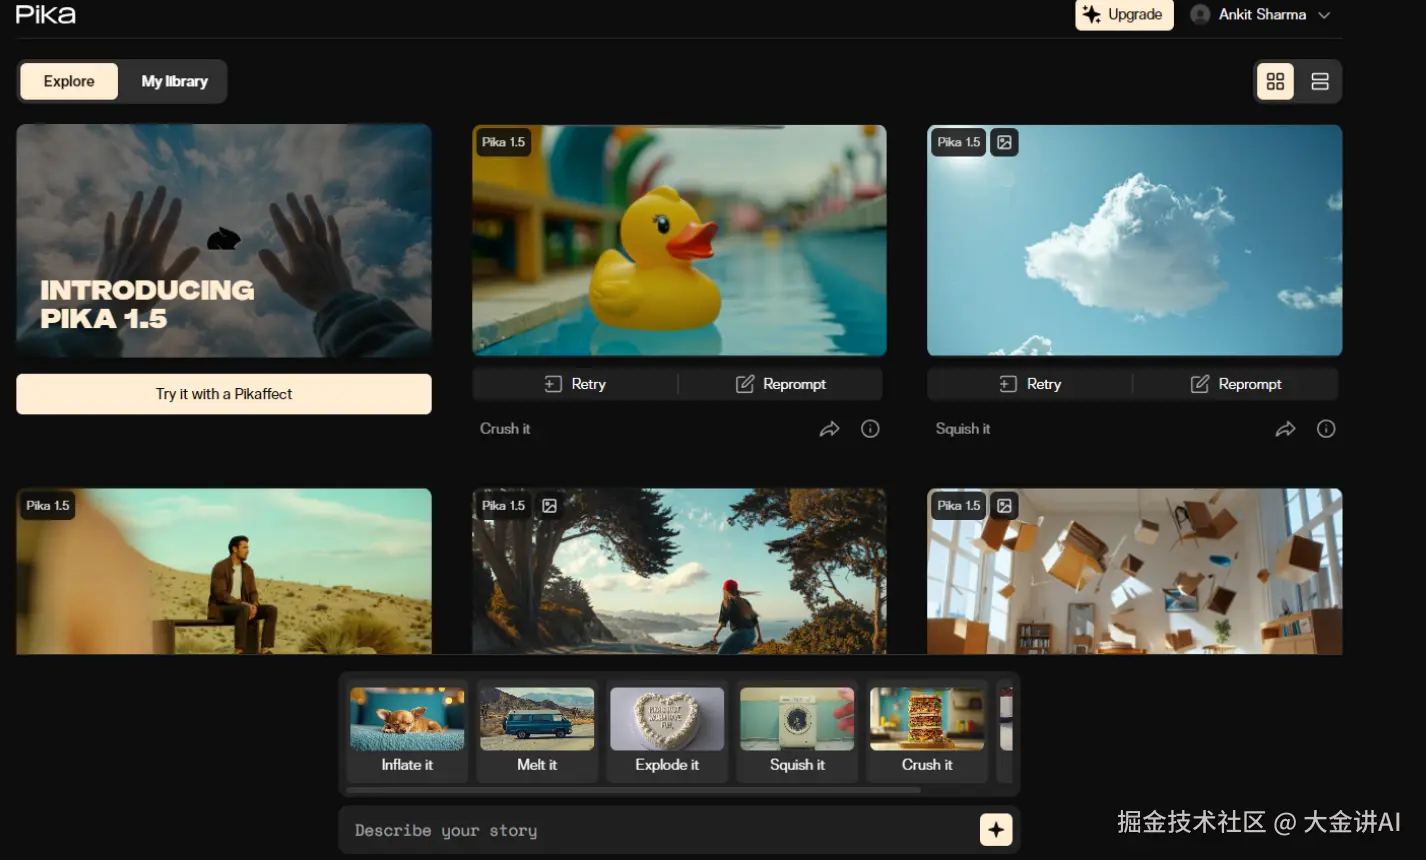Click Retry under the duck video
Viewport: 1426px width, 860px height.
coord(575,384)
